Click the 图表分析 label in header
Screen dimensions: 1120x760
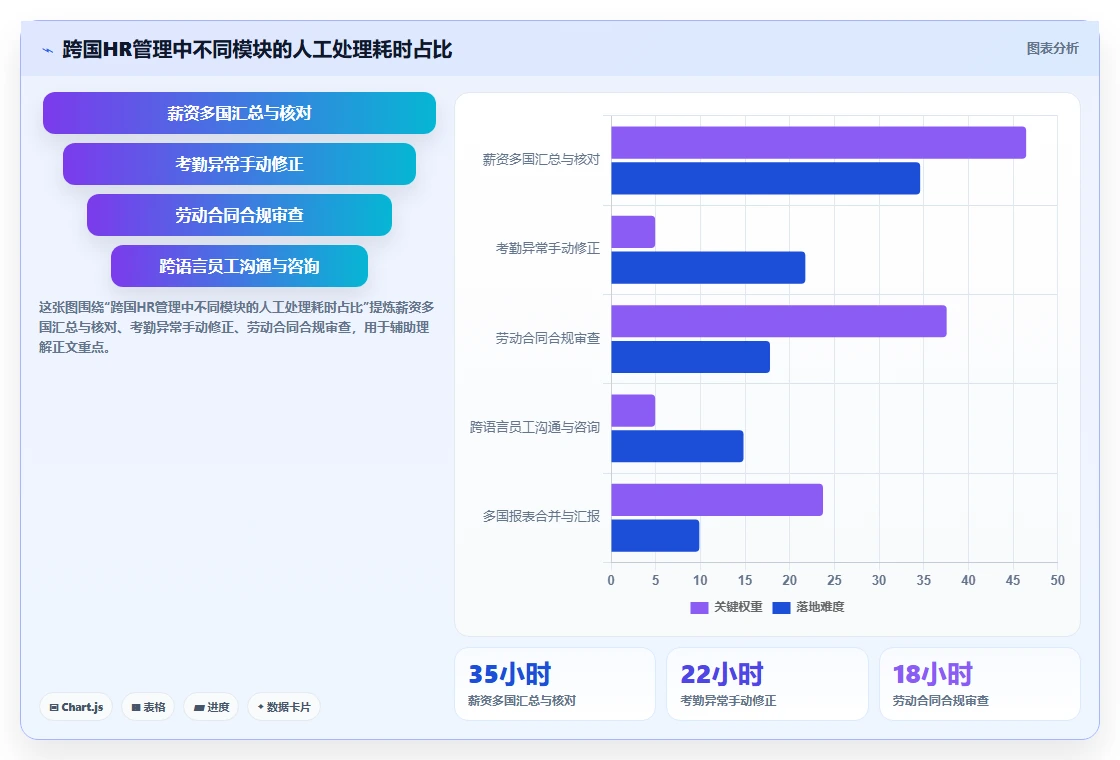[1052, 49]
